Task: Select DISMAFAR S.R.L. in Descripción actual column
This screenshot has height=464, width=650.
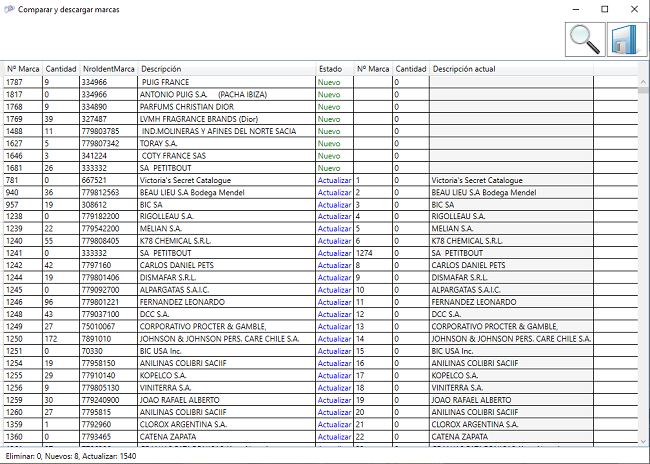Action: coord(511,277)
